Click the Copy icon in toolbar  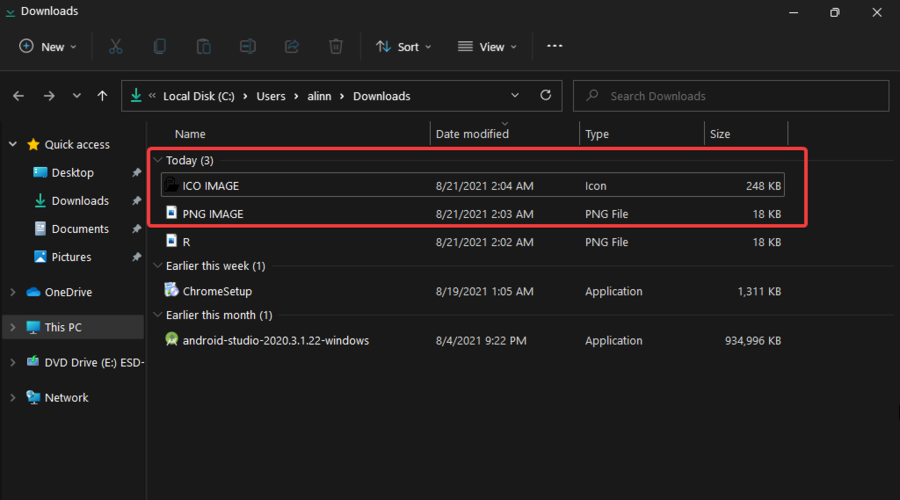click(160, 46)
